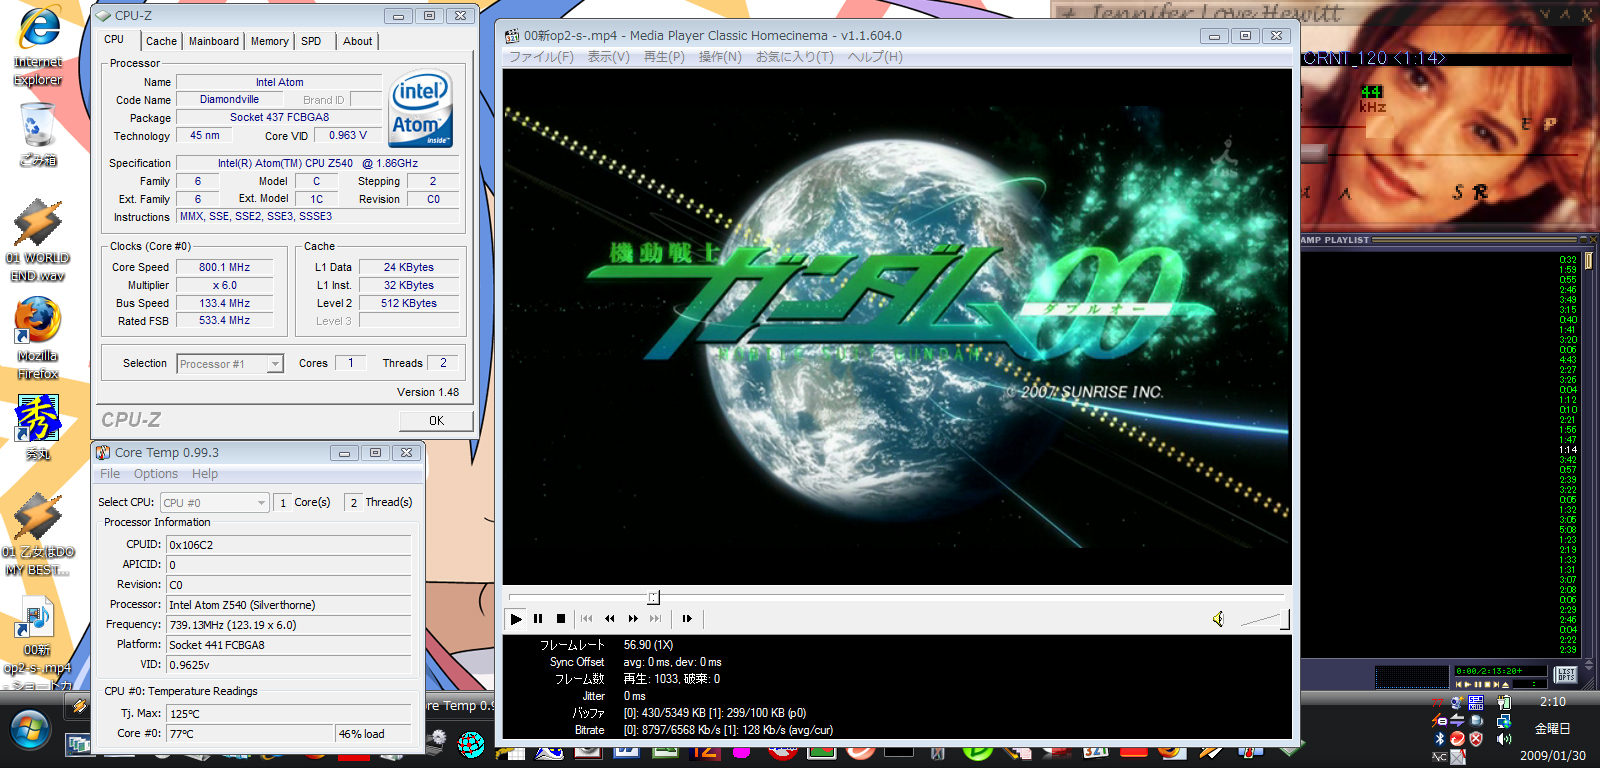Click the Bluetooth icon in the system tray
Image resolution: width=1600 pixels, height=768 pixels.
[x=1439, y=739]
